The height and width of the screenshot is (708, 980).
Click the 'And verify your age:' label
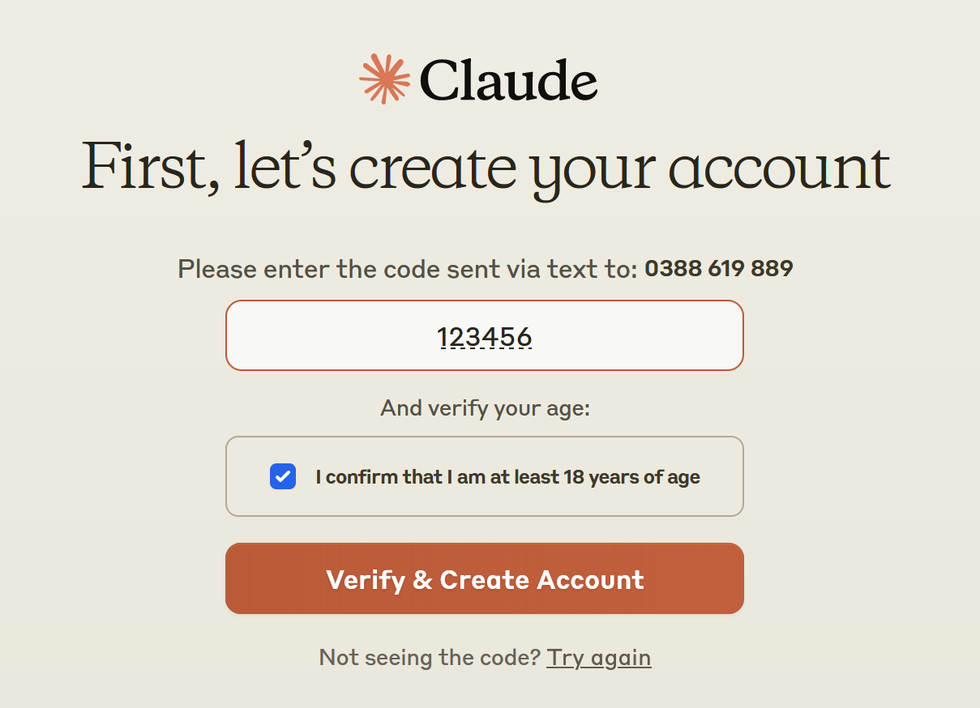pos(485,408)
